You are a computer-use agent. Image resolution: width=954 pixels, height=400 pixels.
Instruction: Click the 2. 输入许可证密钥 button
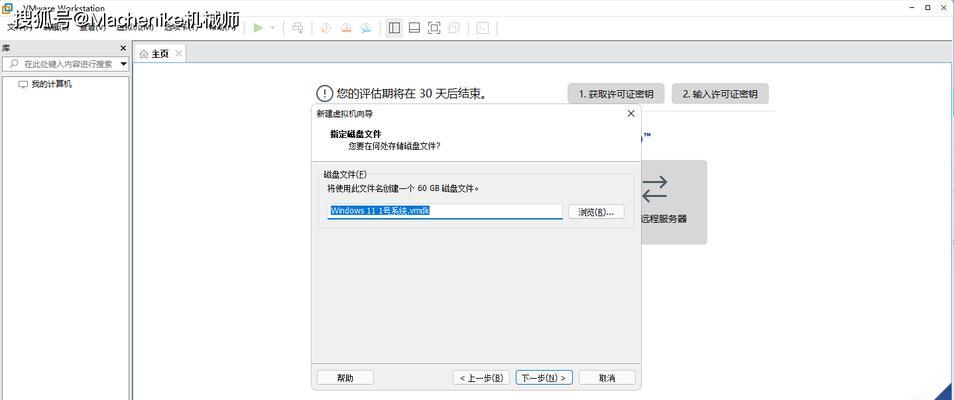720,94
